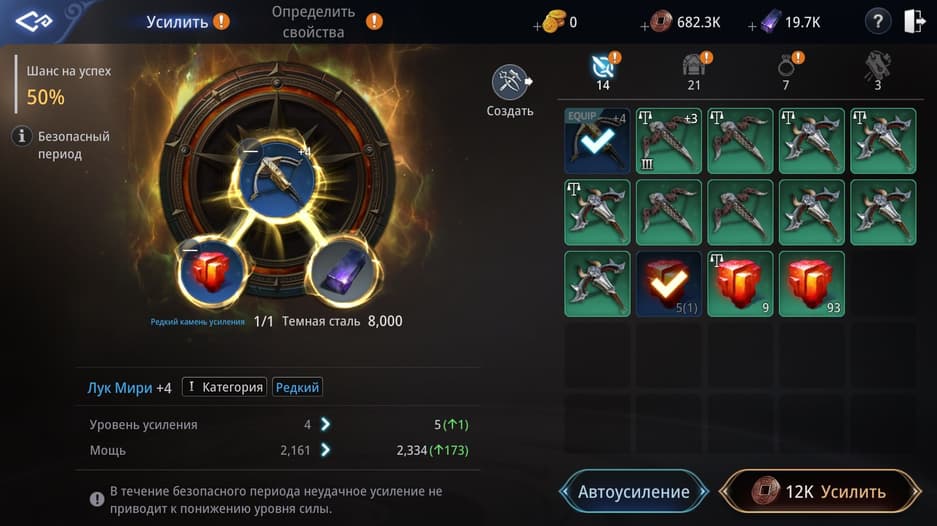Open the help question mark icon
Image resolution: width=937 pixels, height=526 pixels.
coord(878,22)
